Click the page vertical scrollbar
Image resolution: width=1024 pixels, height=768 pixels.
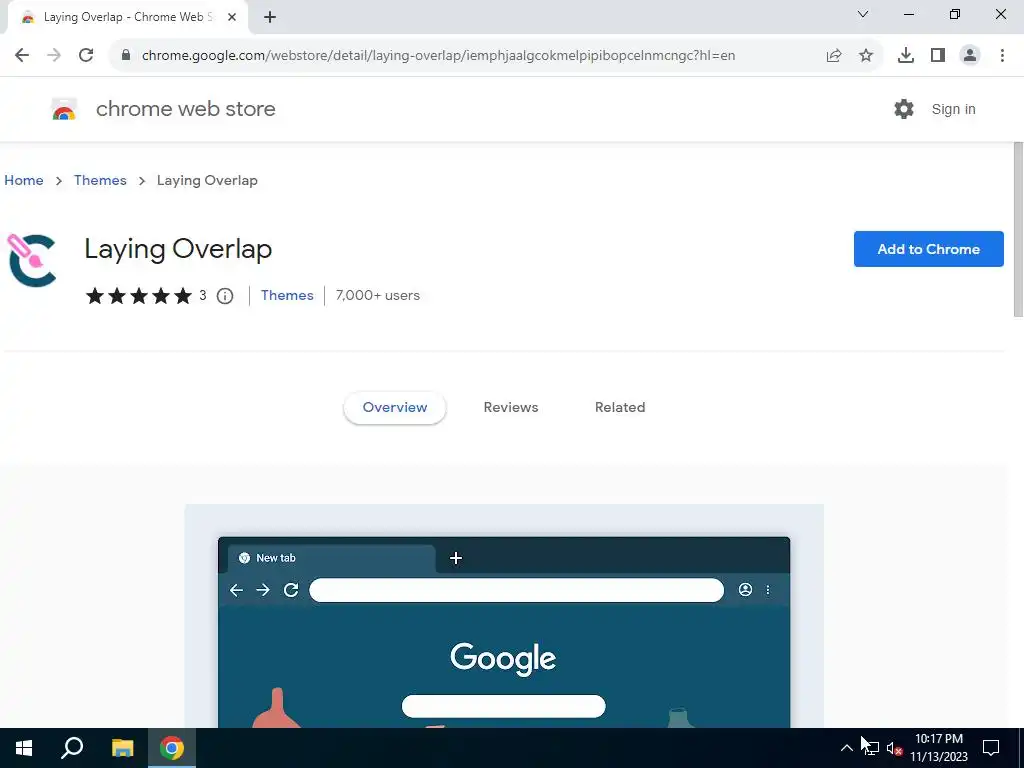pyautogui.click(x=1017, y=229)
